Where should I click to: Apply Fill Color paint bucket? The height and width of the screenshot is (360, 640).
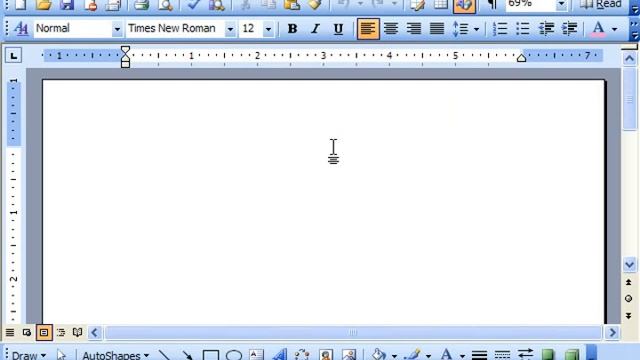379,355
